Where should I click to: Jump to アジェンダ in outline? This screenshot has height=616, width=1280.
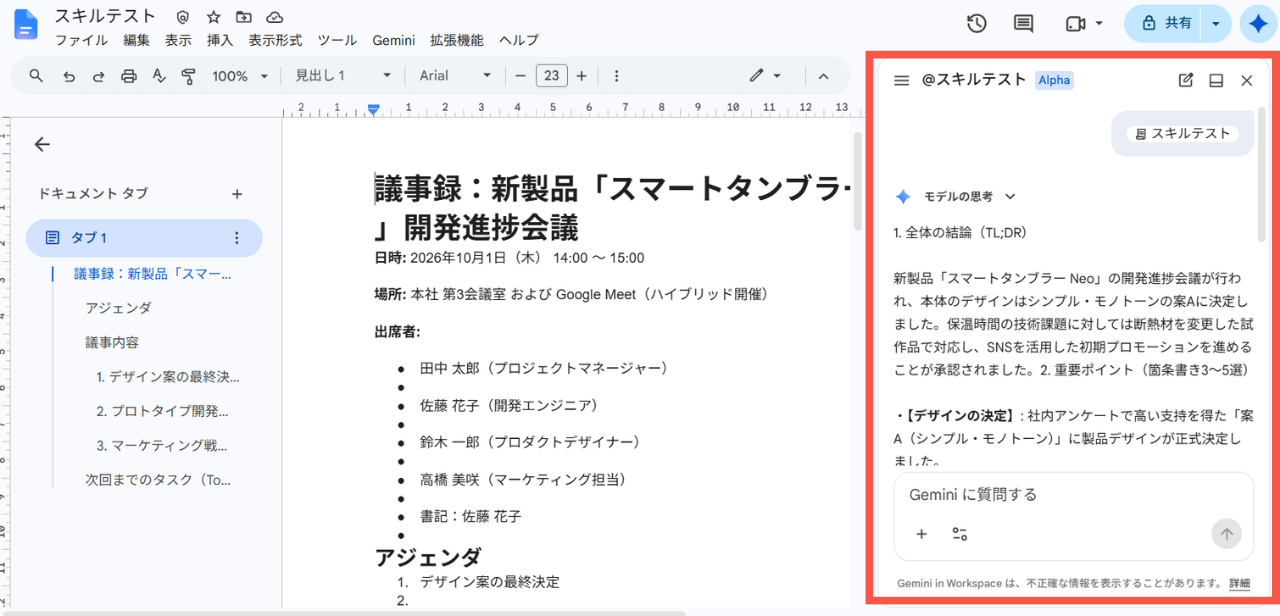point(118,308)
